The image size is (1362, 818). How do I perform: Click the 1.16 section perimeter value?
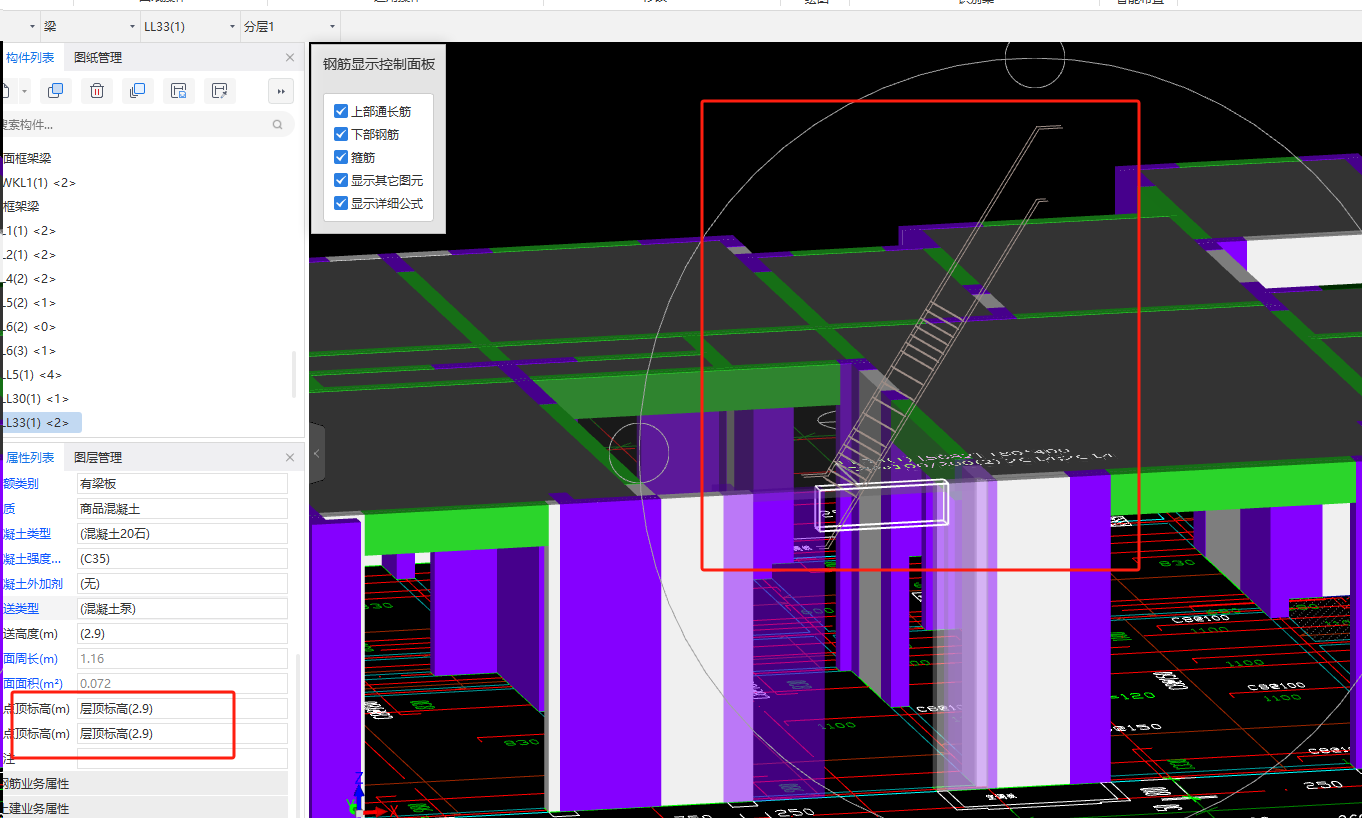[x=182, y=659]
